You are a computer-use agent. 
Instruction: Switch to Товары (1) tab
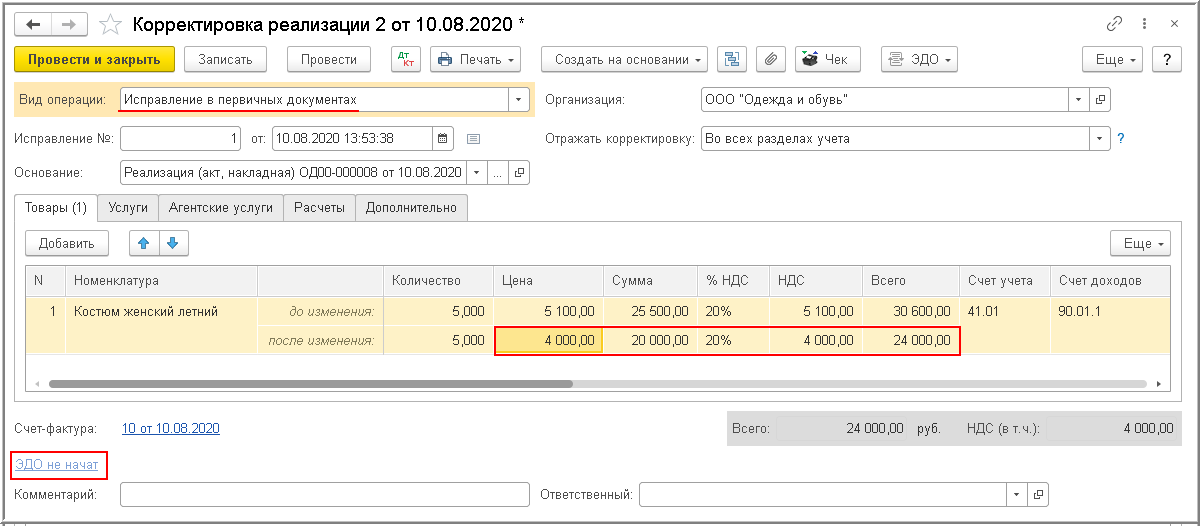pyautogui.click(x=56, y=207)
